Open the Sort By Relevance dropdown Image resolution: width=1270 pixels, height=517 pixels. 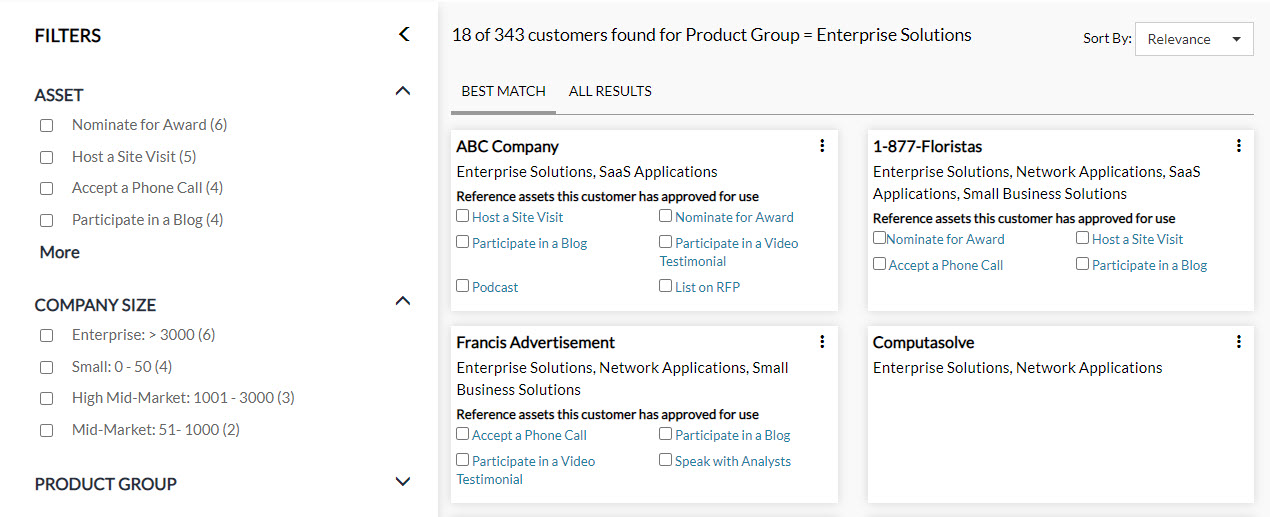point(1194,39)
